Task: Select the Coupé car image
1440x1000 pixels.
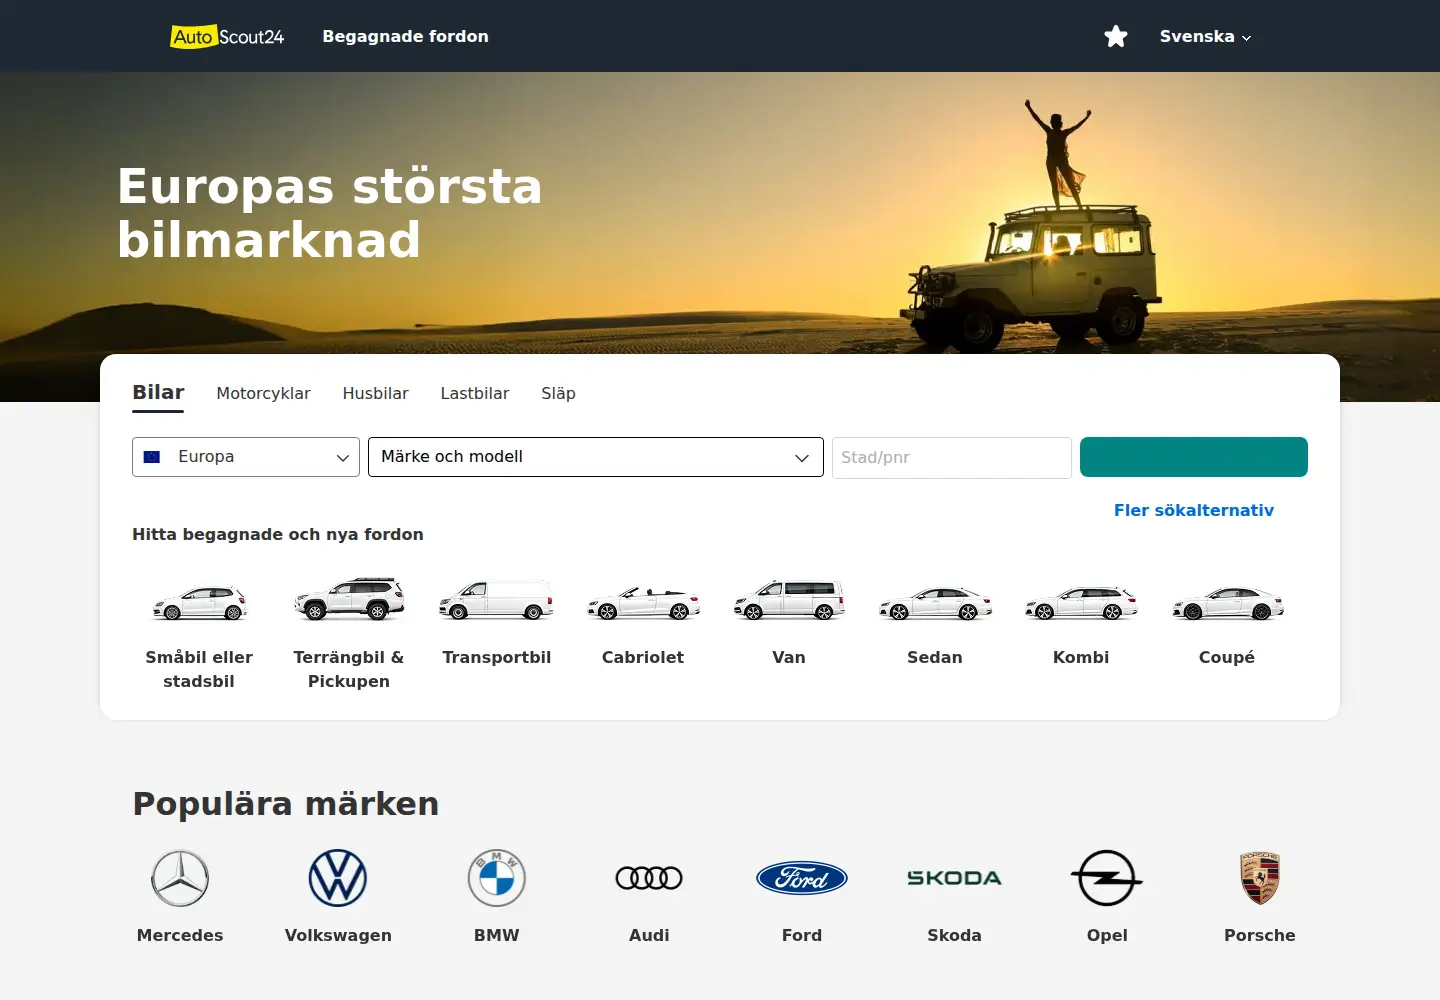Action: (x=1227, y=604)
